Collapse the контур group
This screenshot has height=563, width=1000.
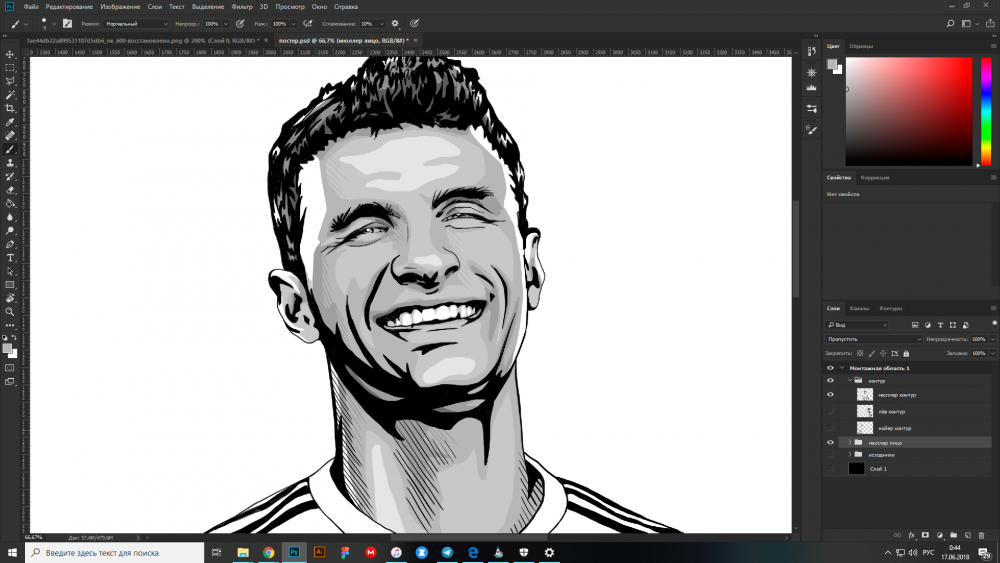(850, 381)
